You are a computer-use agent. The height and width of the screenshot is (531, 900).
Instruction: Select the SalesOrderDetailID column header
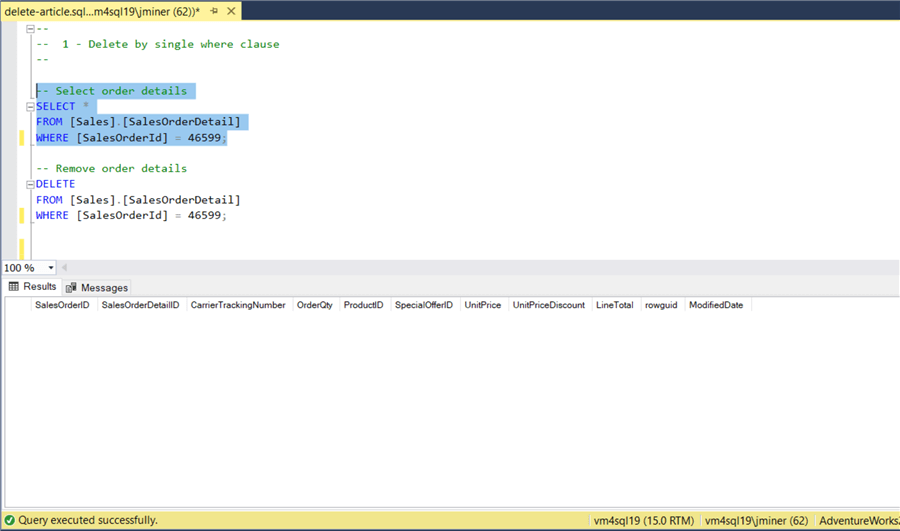[x=141, y=305]
